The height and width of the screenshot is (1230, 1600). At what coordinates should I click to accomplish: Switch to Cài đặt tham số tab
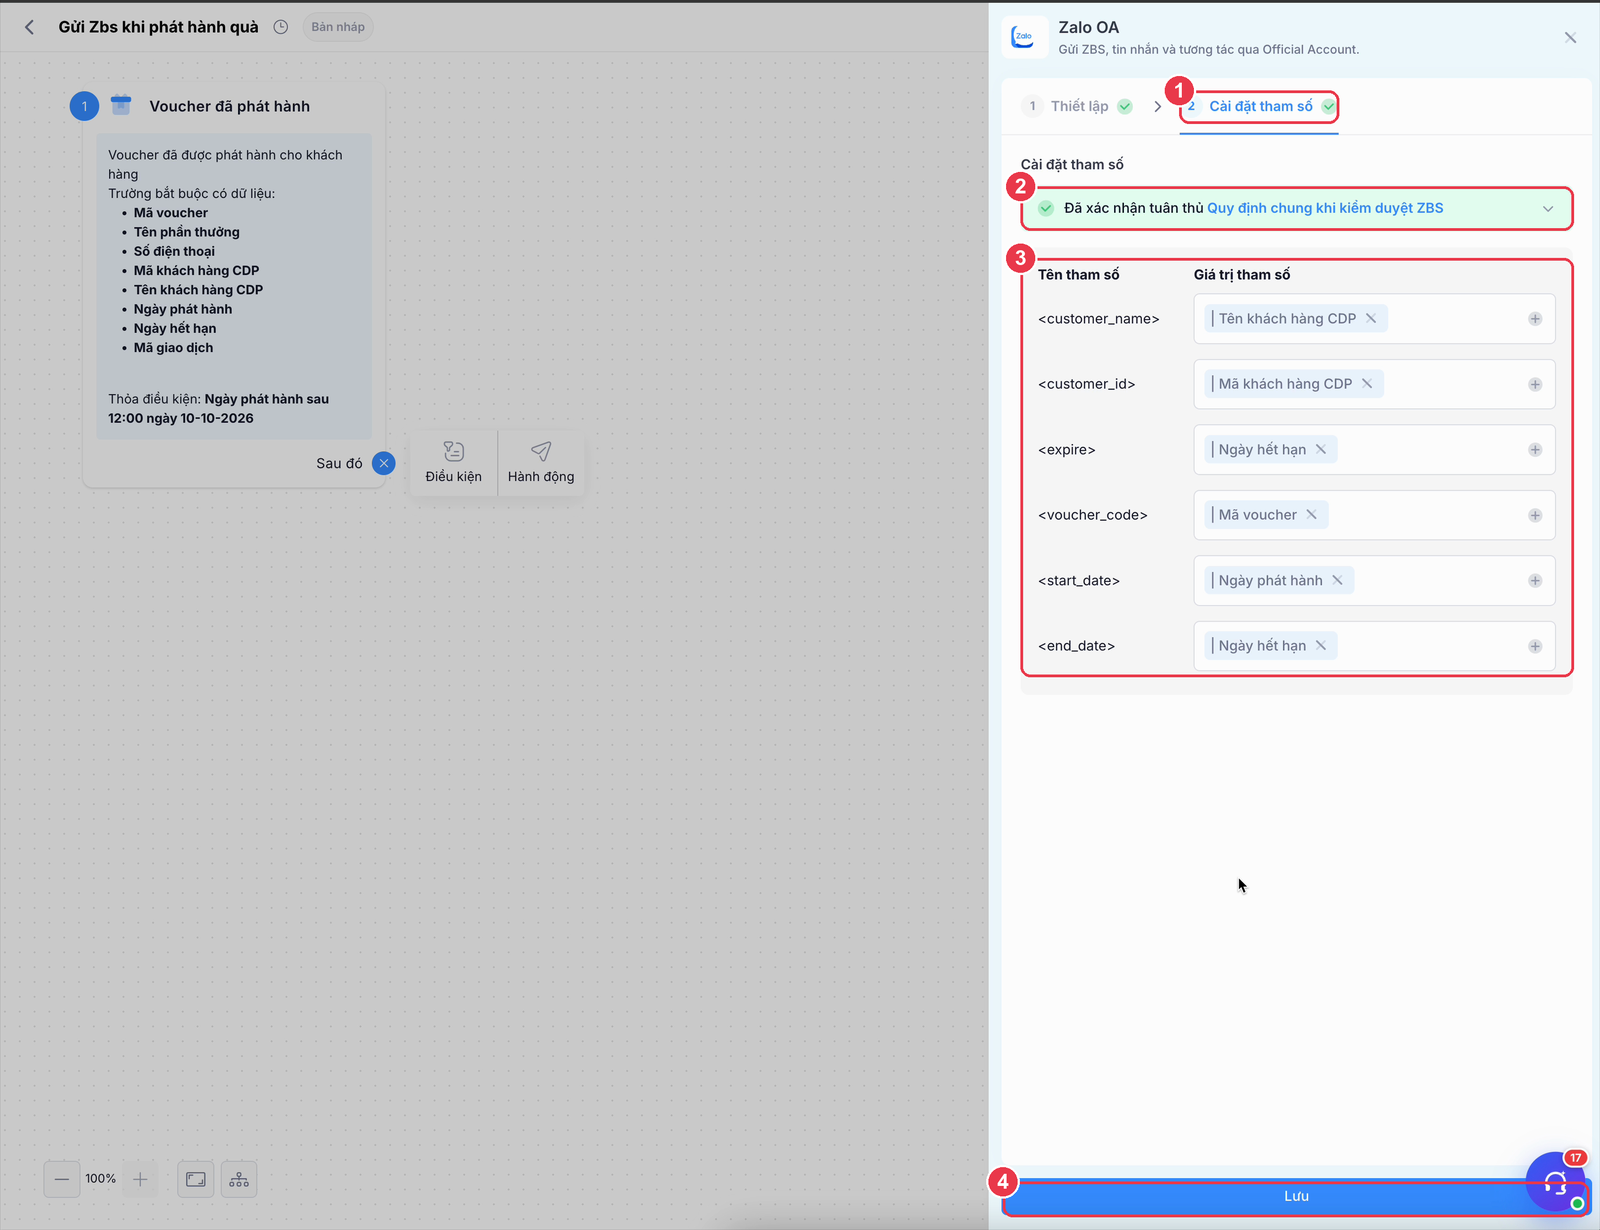coord(1260,106)
